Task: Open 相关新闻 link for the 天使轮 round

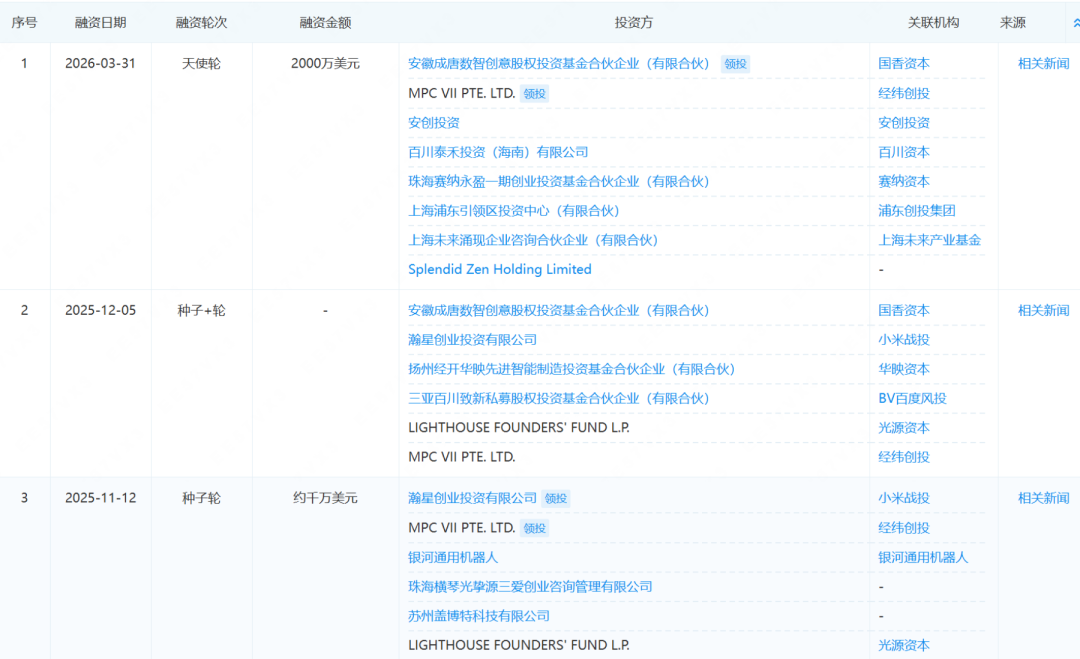Action: 1043,64
